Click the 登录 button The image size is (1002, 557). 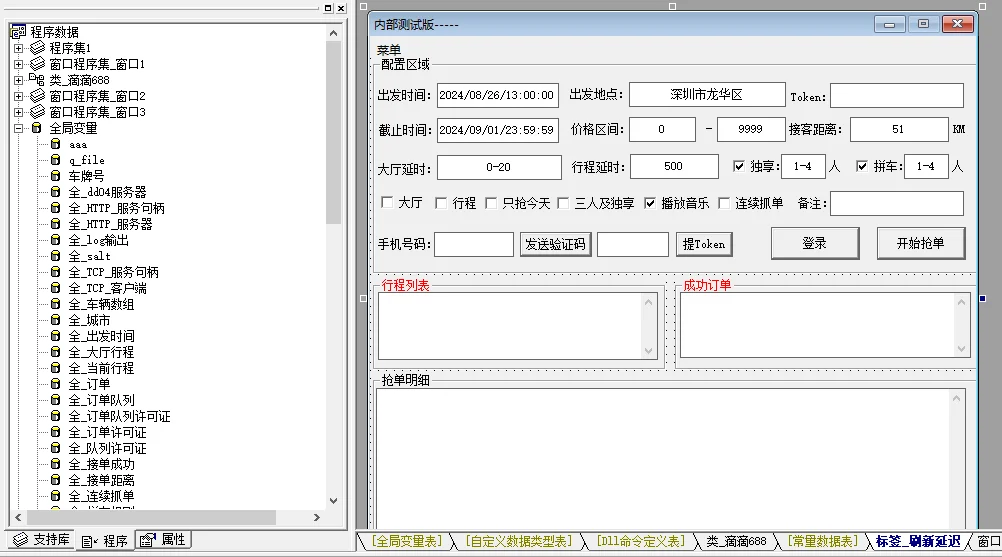pos(815,243)
